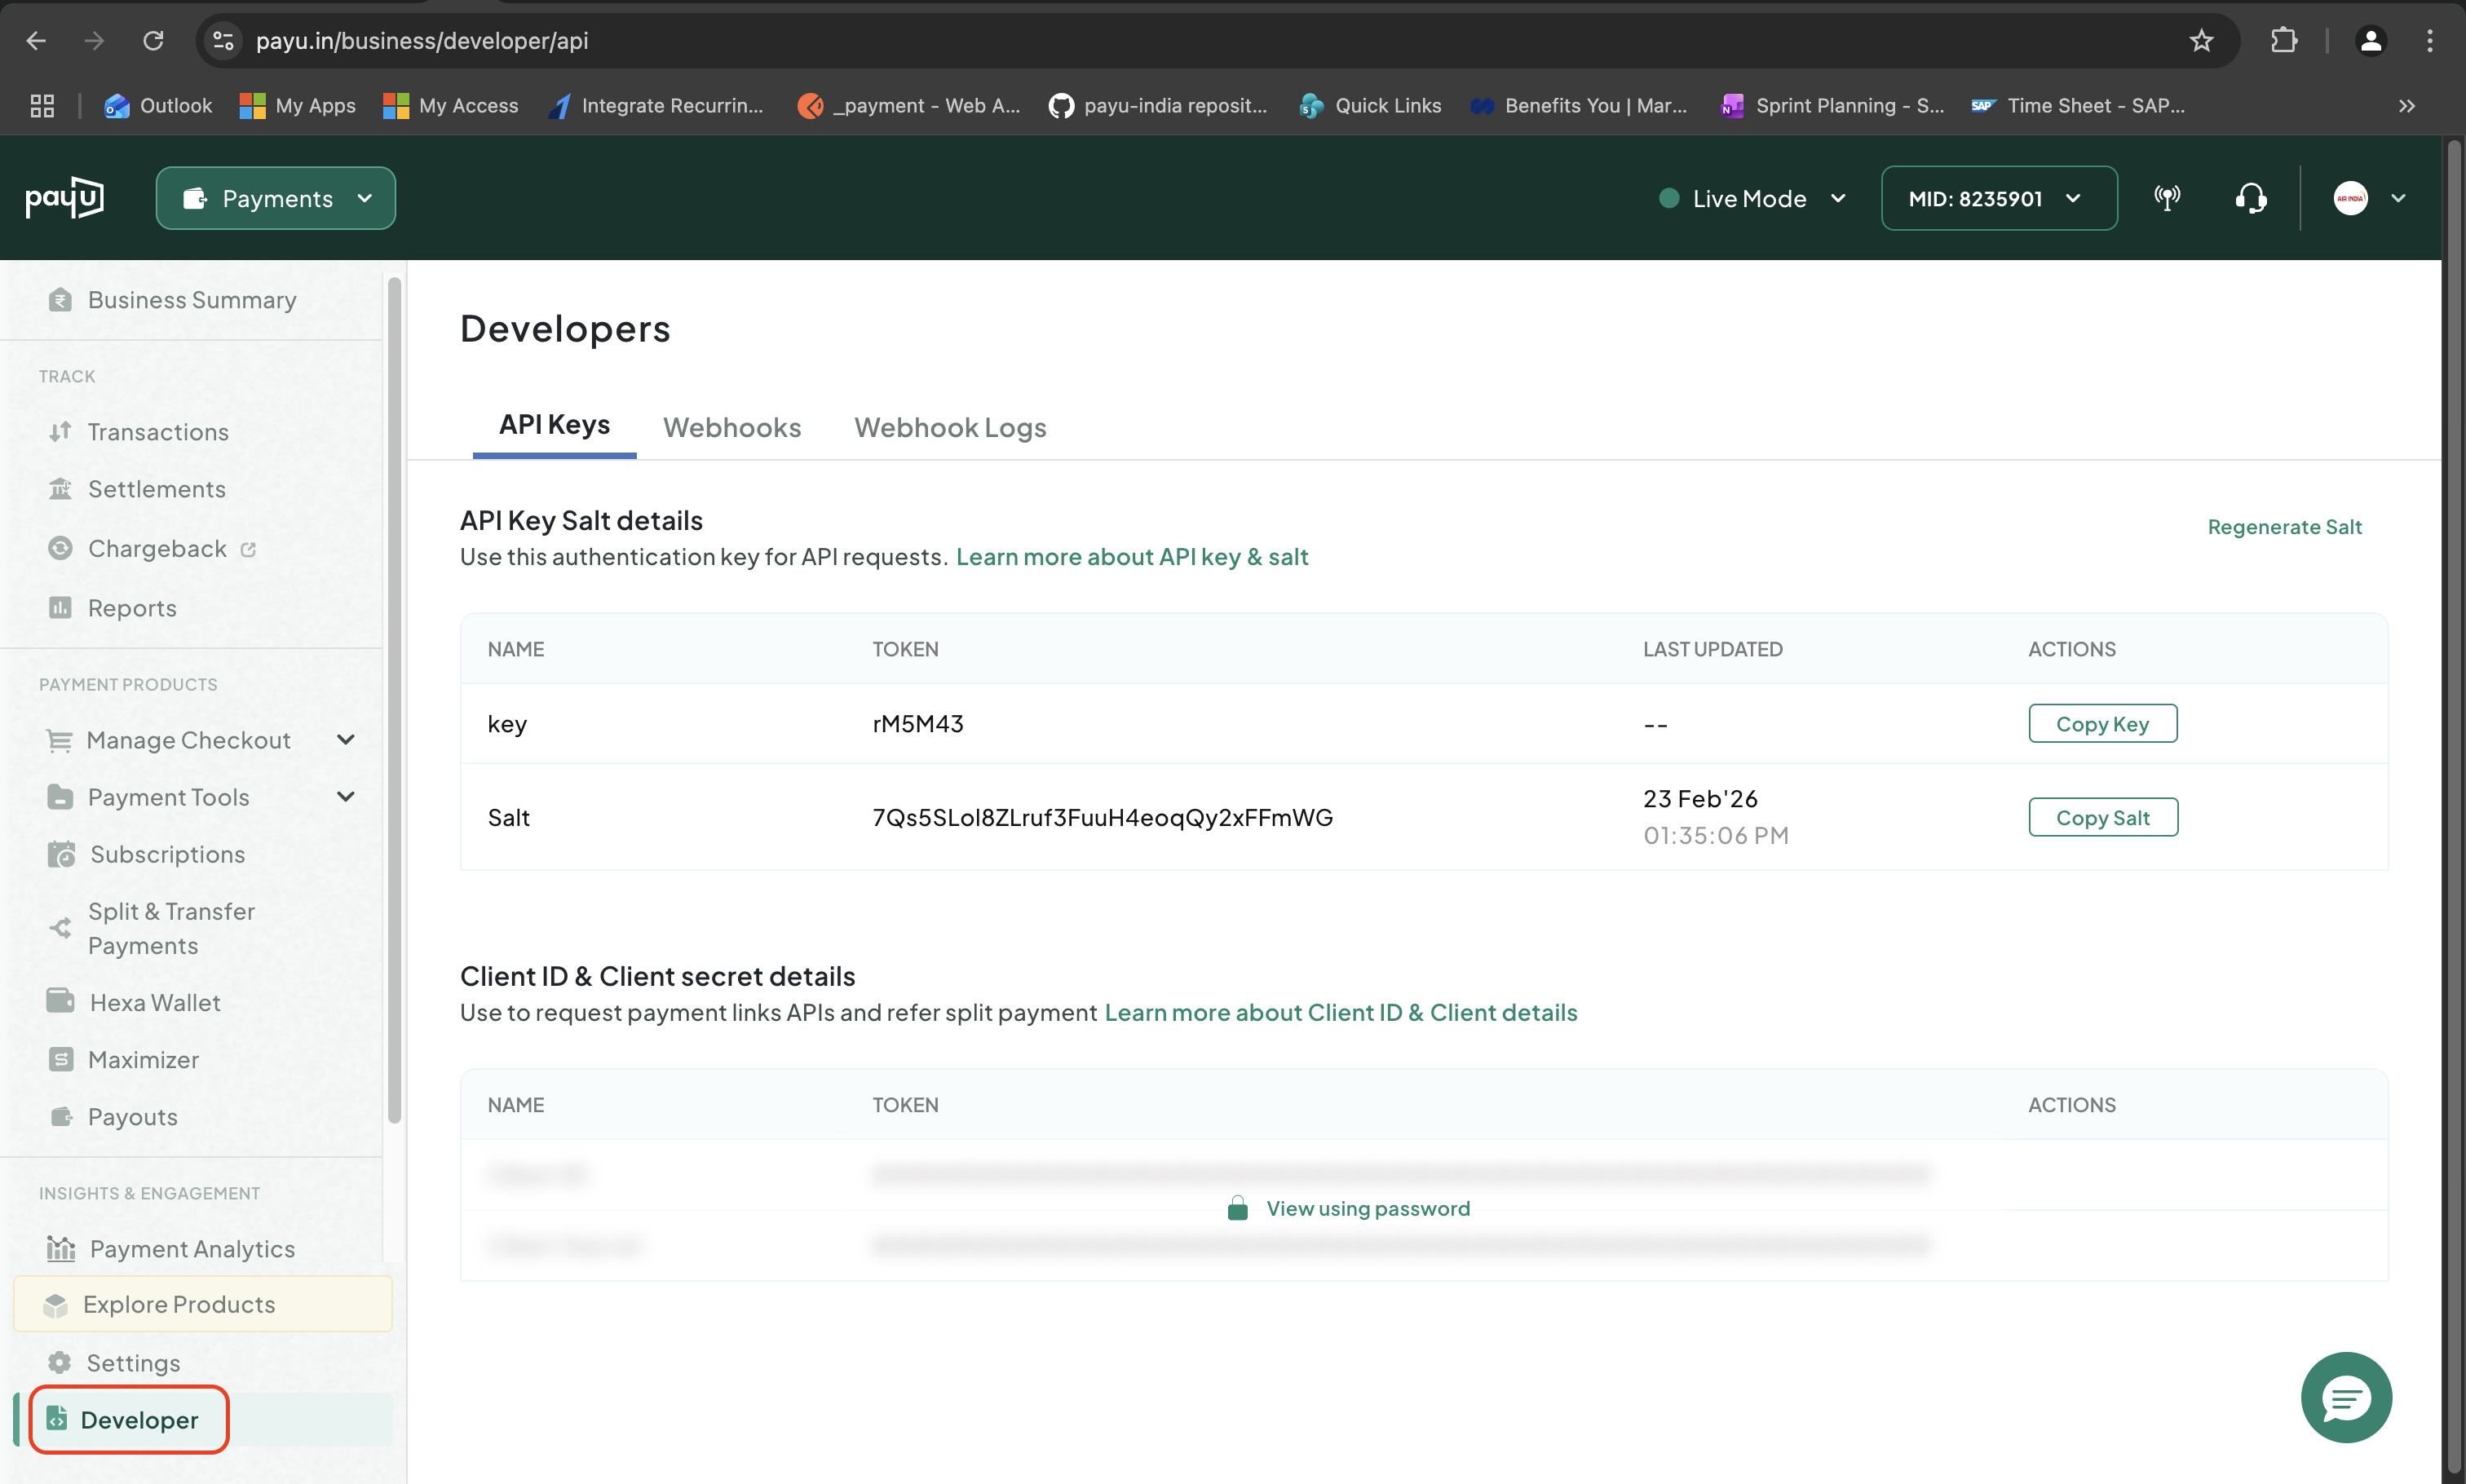Viewport: 2466px width, 1484px height.
Task: Click the Regenerate Salt link
Action: [x=2283, y=527]
